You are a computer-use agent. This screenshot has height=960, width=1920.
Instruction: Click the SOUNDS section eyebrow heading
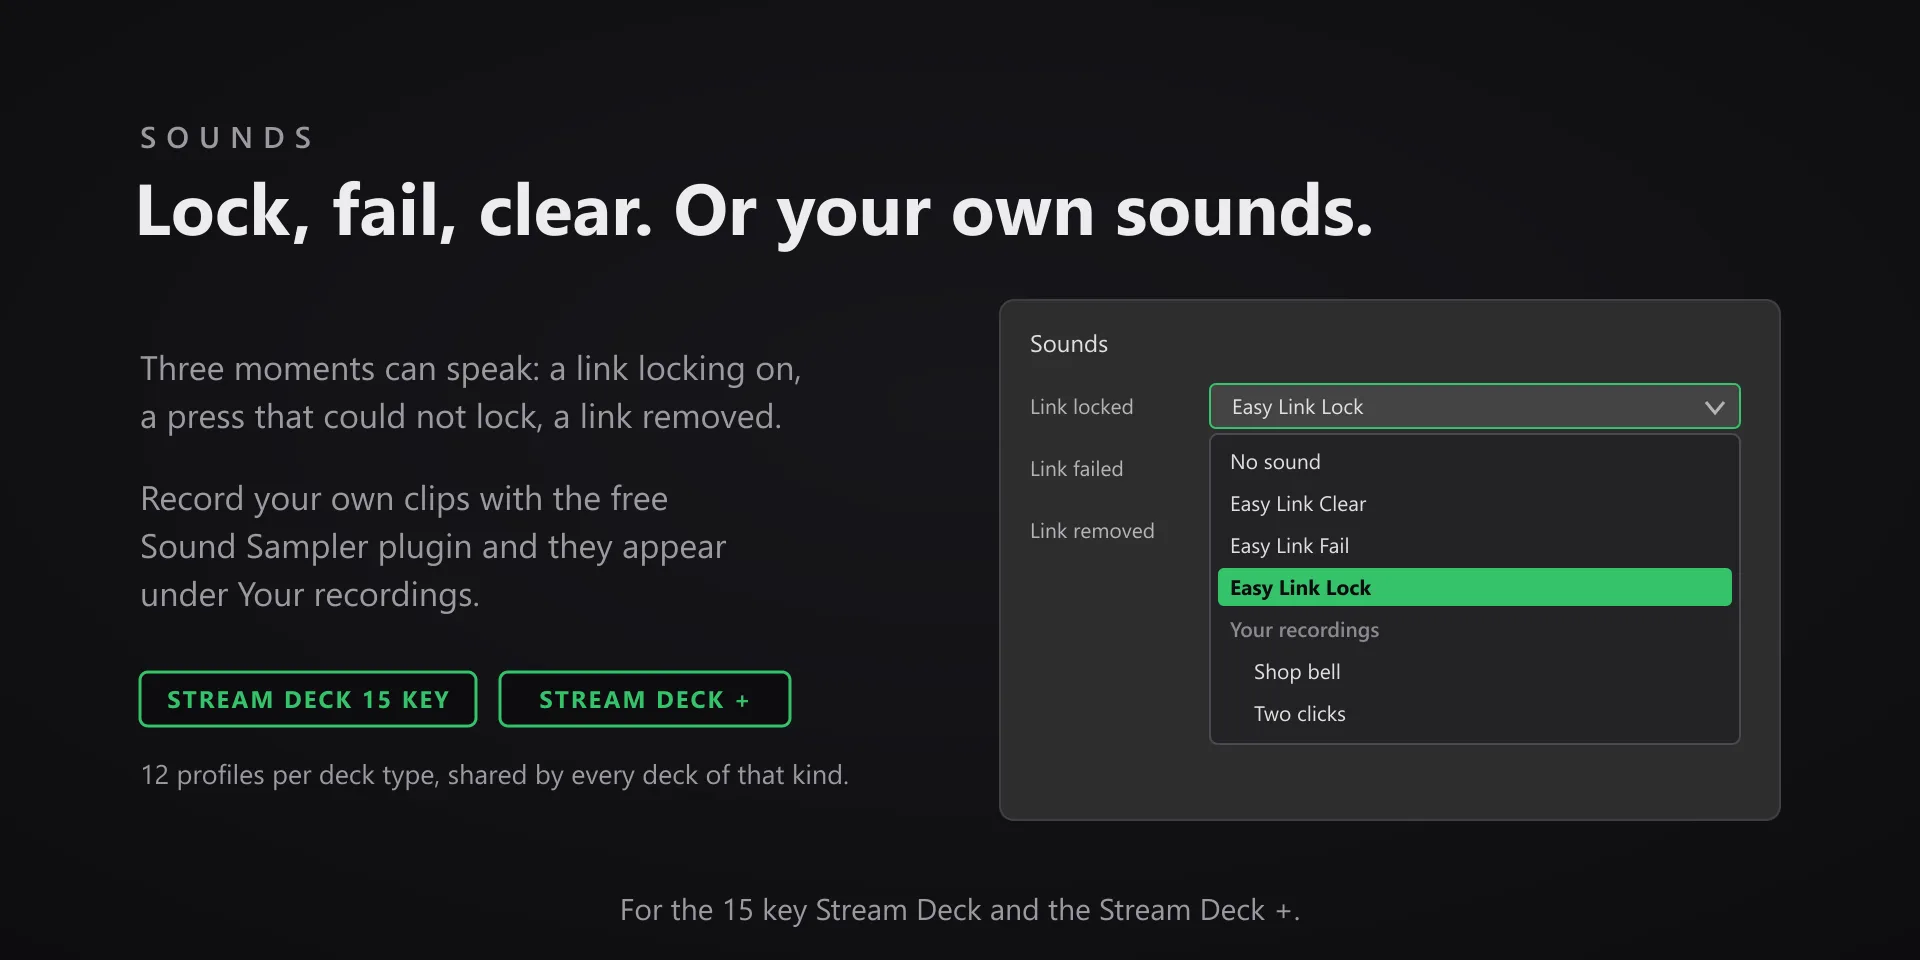point(227,138)
